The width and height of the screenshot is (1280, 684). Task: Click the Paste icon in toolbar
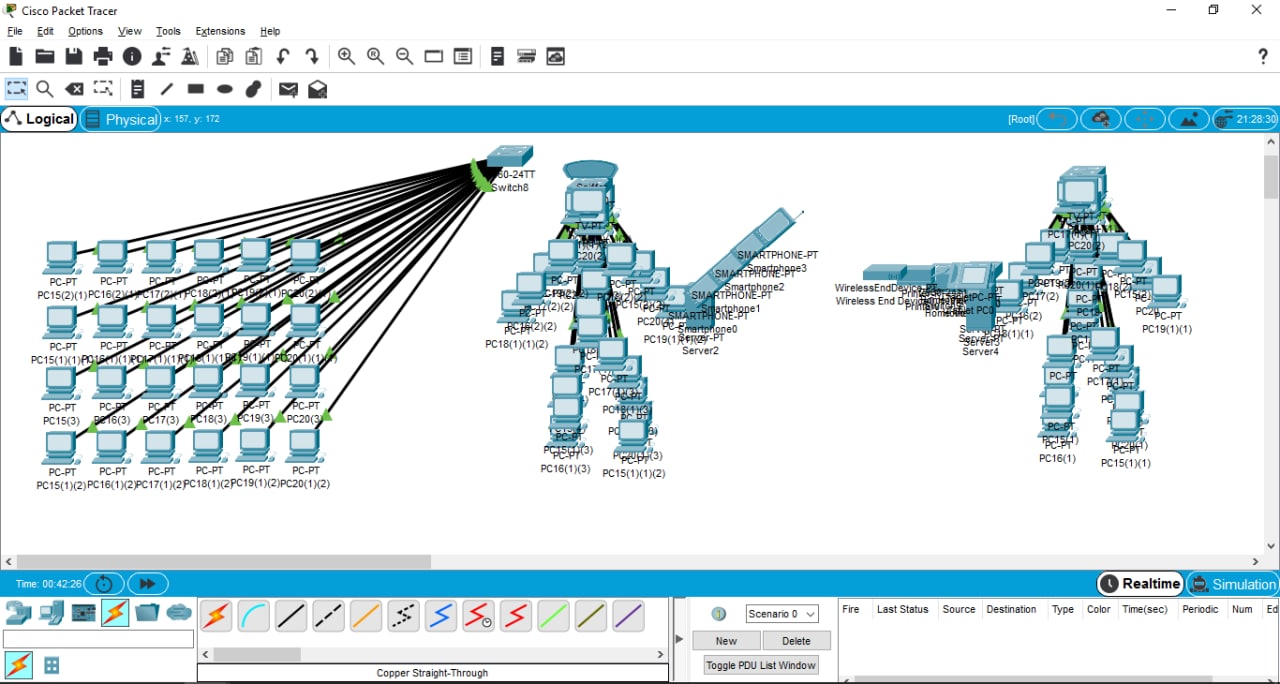pyautogui.click(x=254, y=57)
